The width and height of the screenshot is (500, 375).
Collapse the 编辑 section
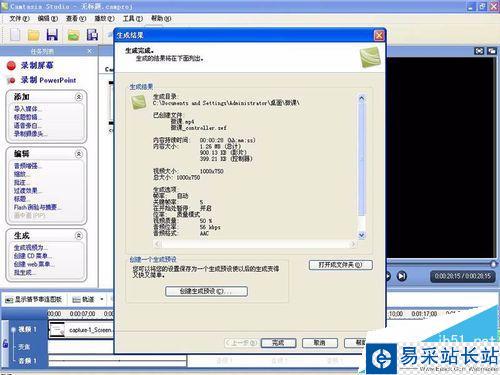(79, 154)
